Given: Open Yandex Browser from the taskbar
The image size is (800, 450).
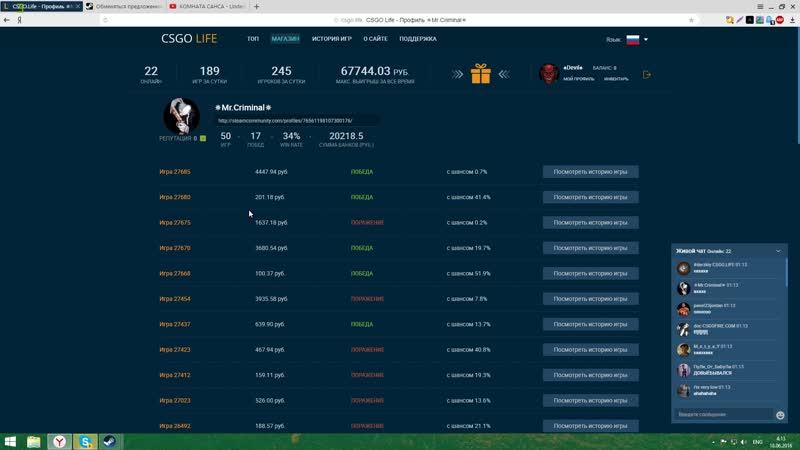Looking at the screenshot, I should [x=59, y=441].
